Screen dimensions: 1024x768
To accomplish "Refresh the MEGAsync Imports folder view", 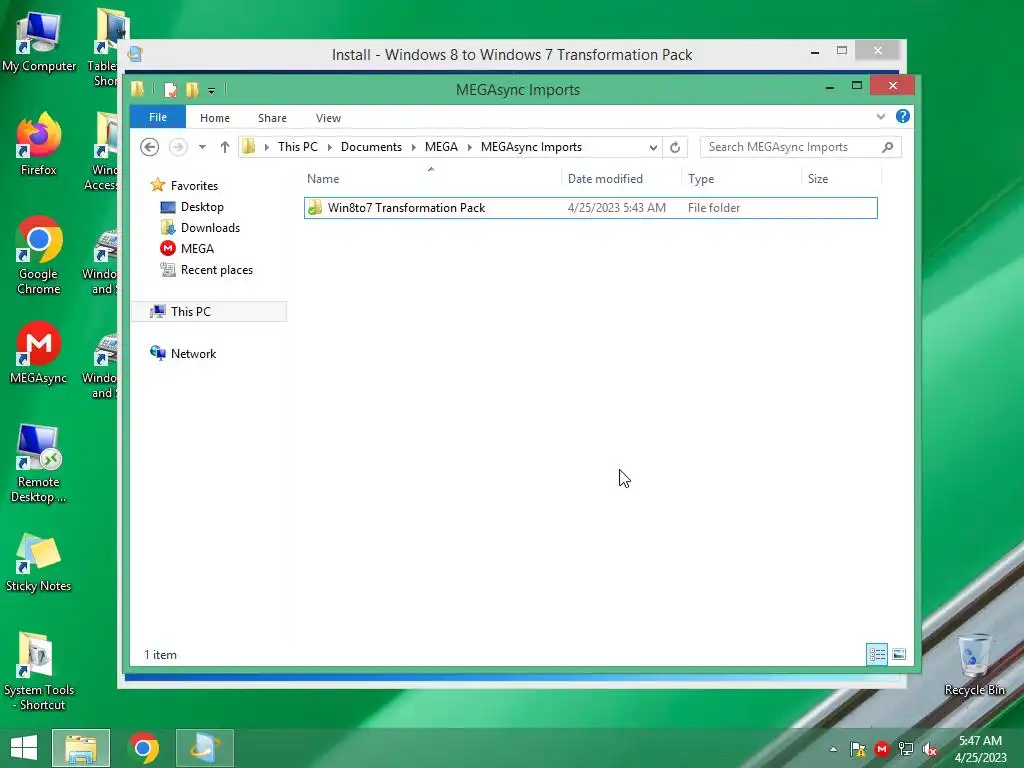I will point(675,148).
